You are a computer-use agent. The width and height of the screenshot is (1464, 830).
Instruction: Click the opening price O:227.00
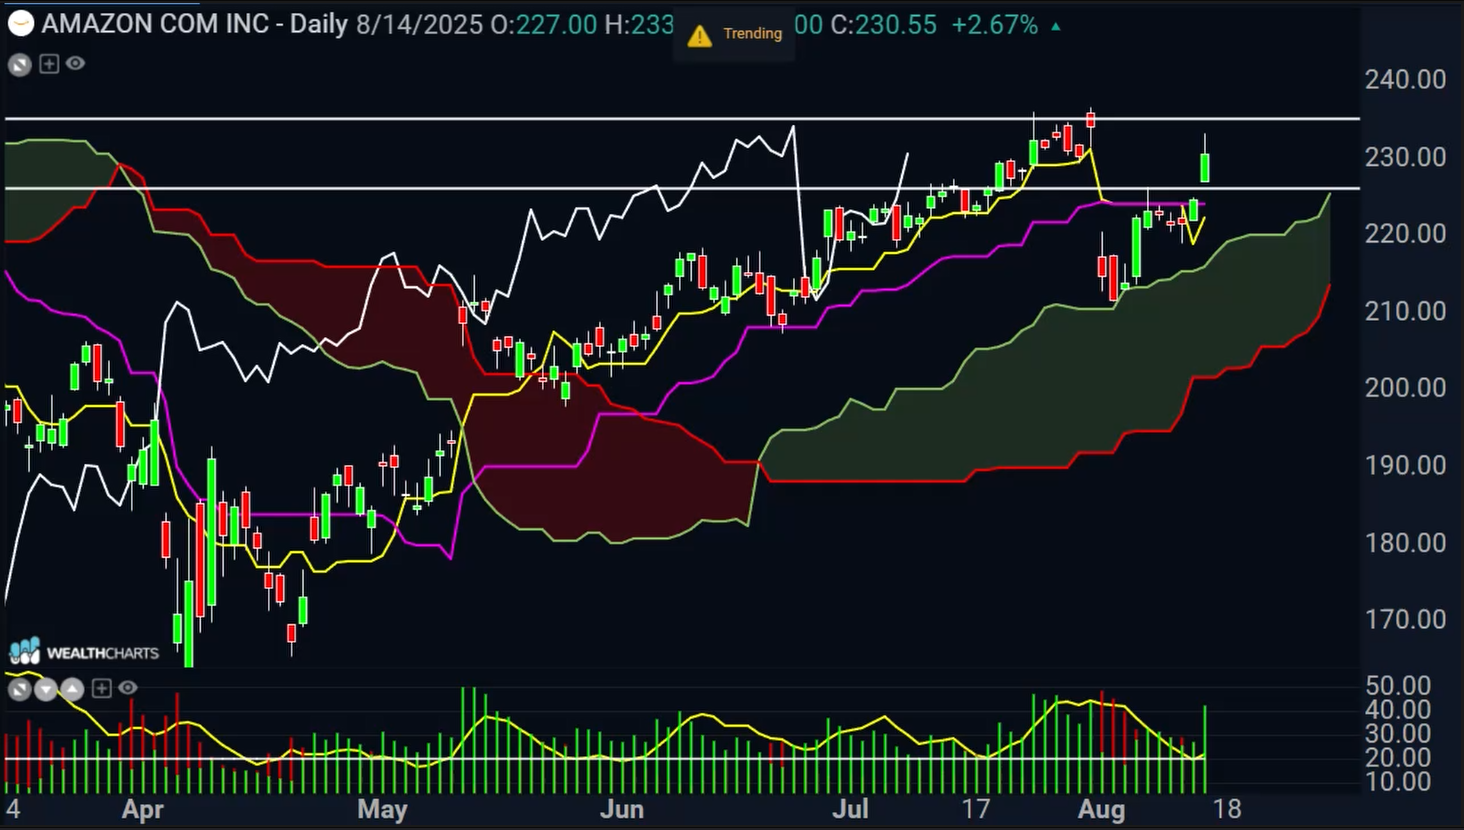(x=544, y=24)
